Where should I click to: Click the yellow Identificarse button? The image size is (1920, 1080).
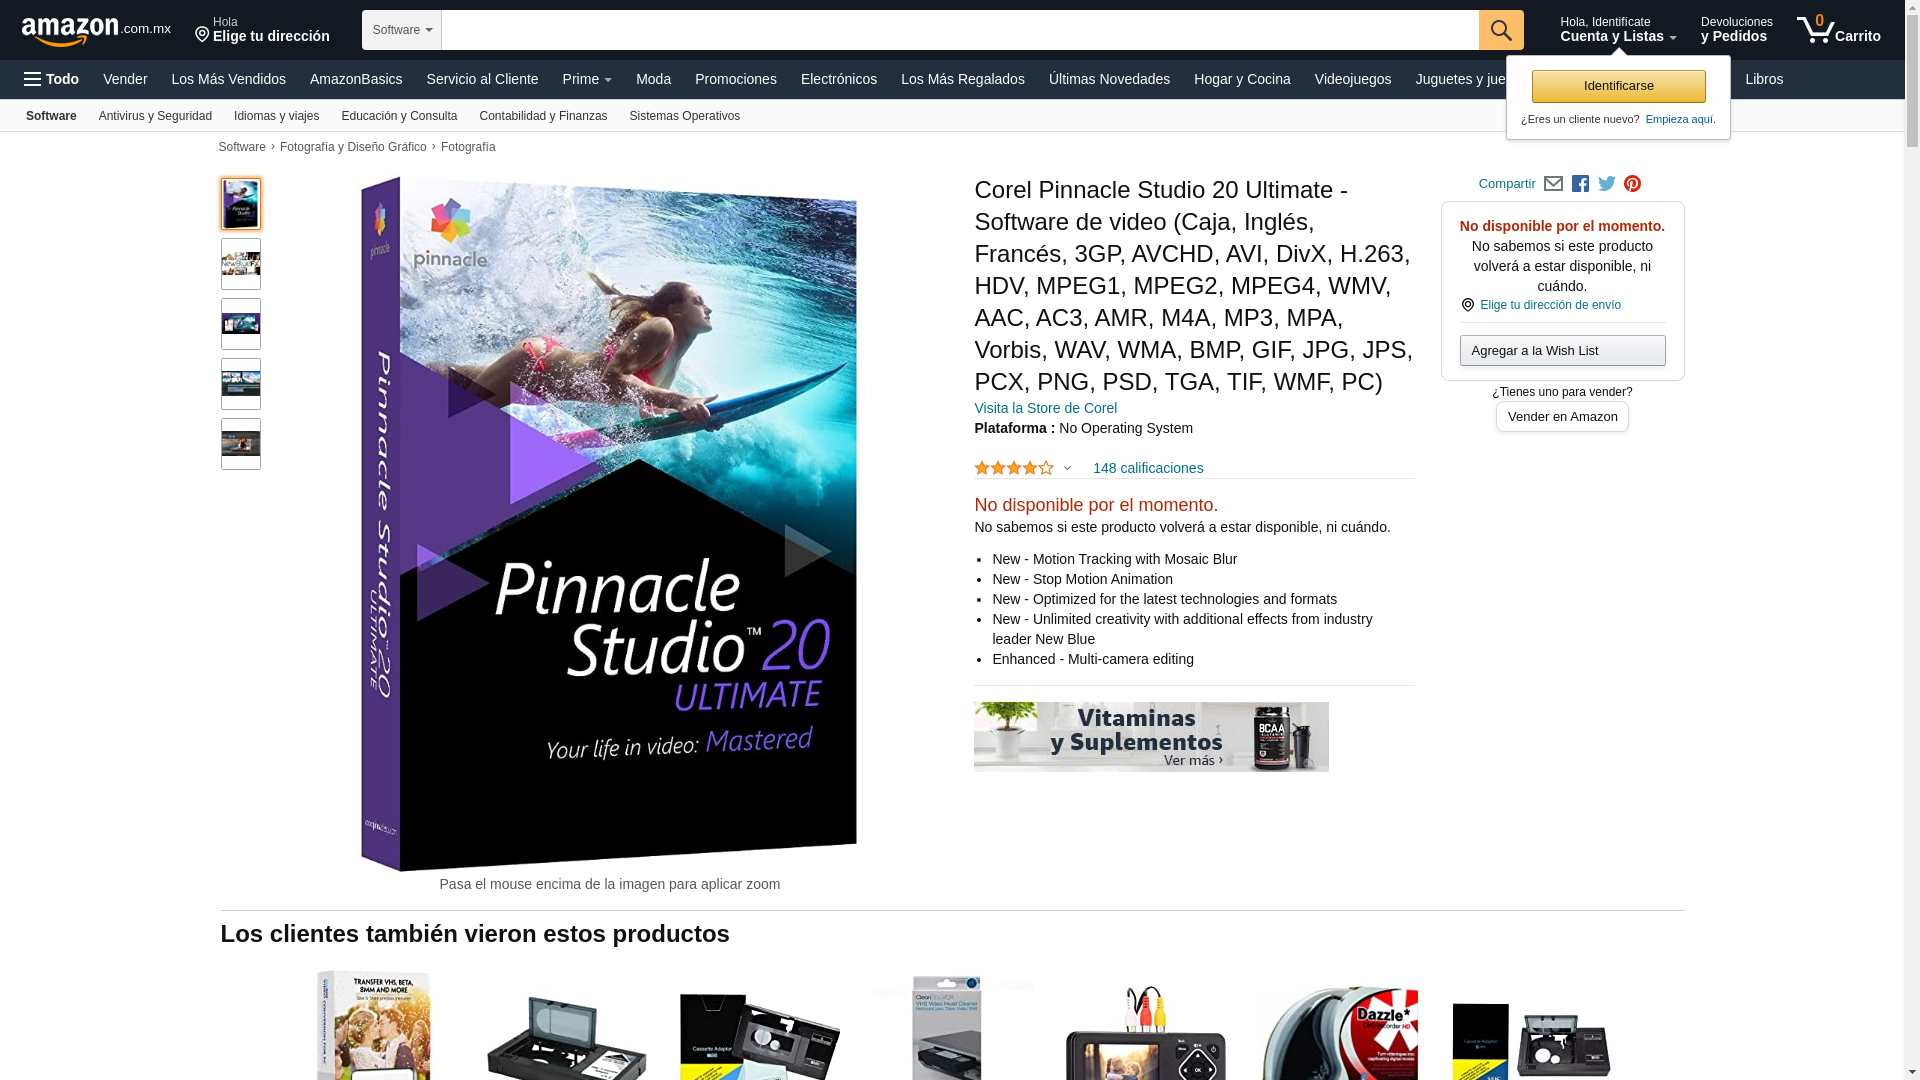pos(1618,86)
